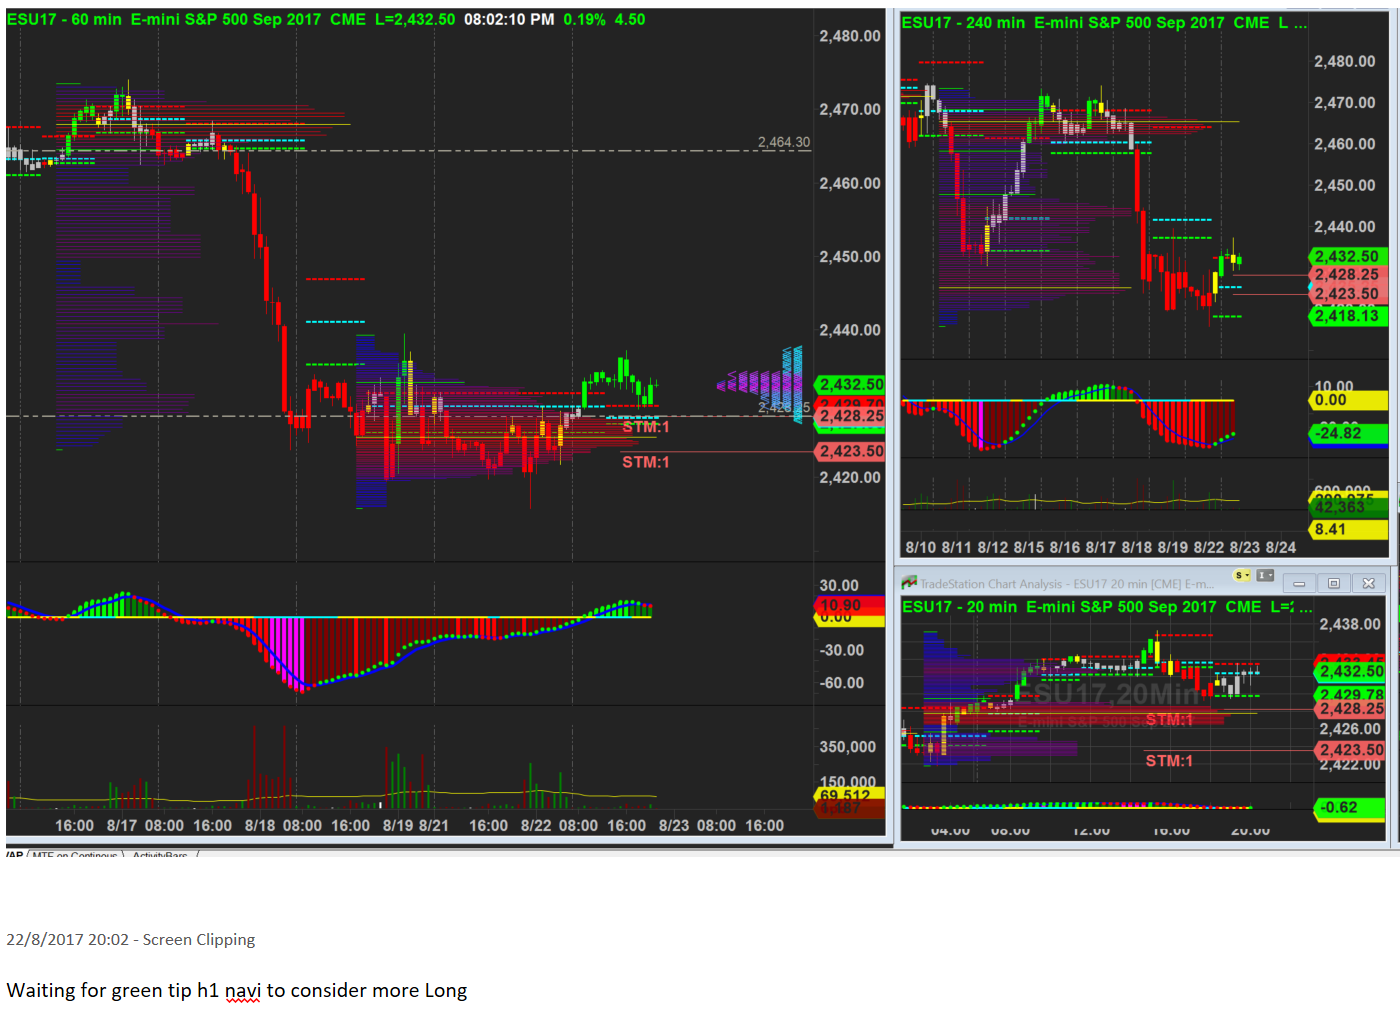Click the 2,464.30 level label on the 60 min chart
Image resolution: width=1400 pixels, height=1023 pixels.
784,142
